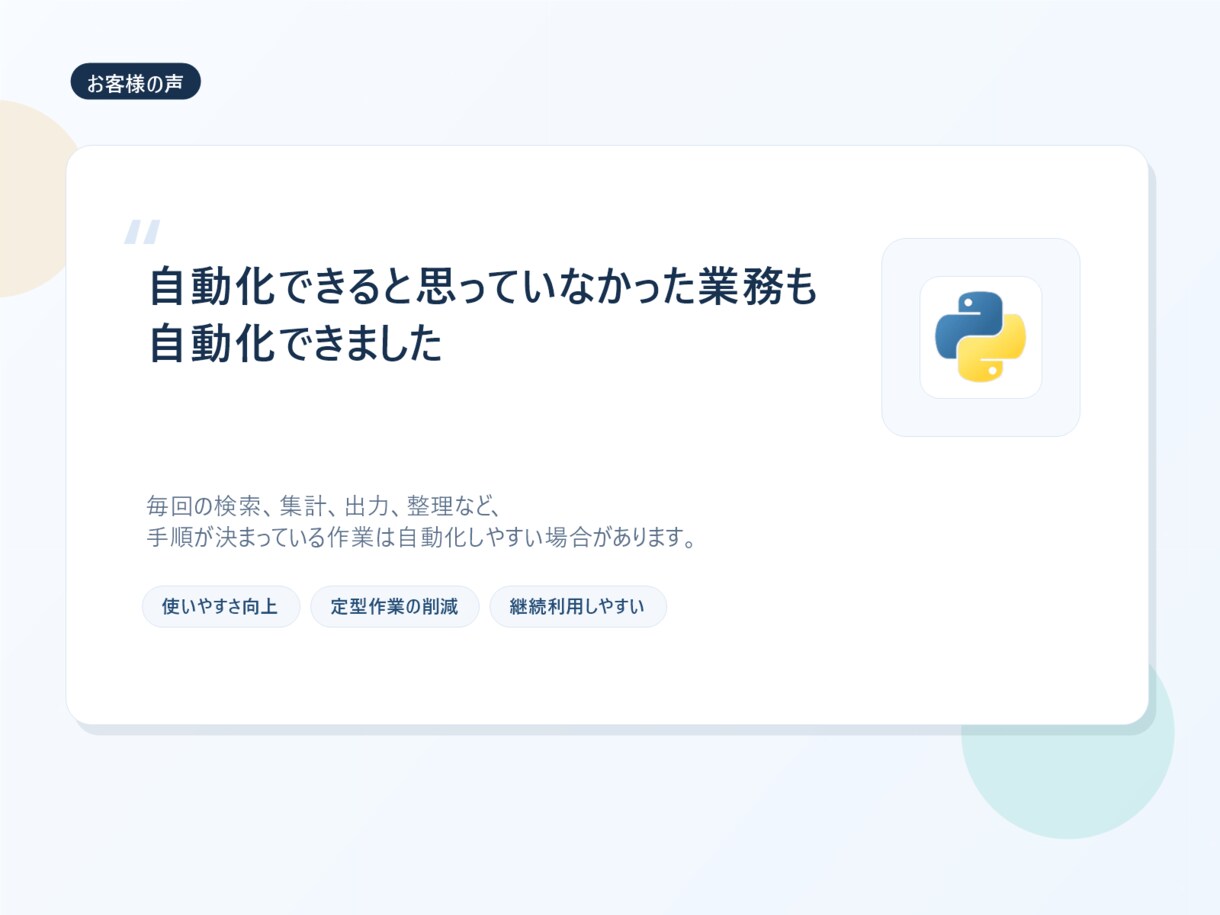Click the 使いやすさ向上 tag

[220, 606]
